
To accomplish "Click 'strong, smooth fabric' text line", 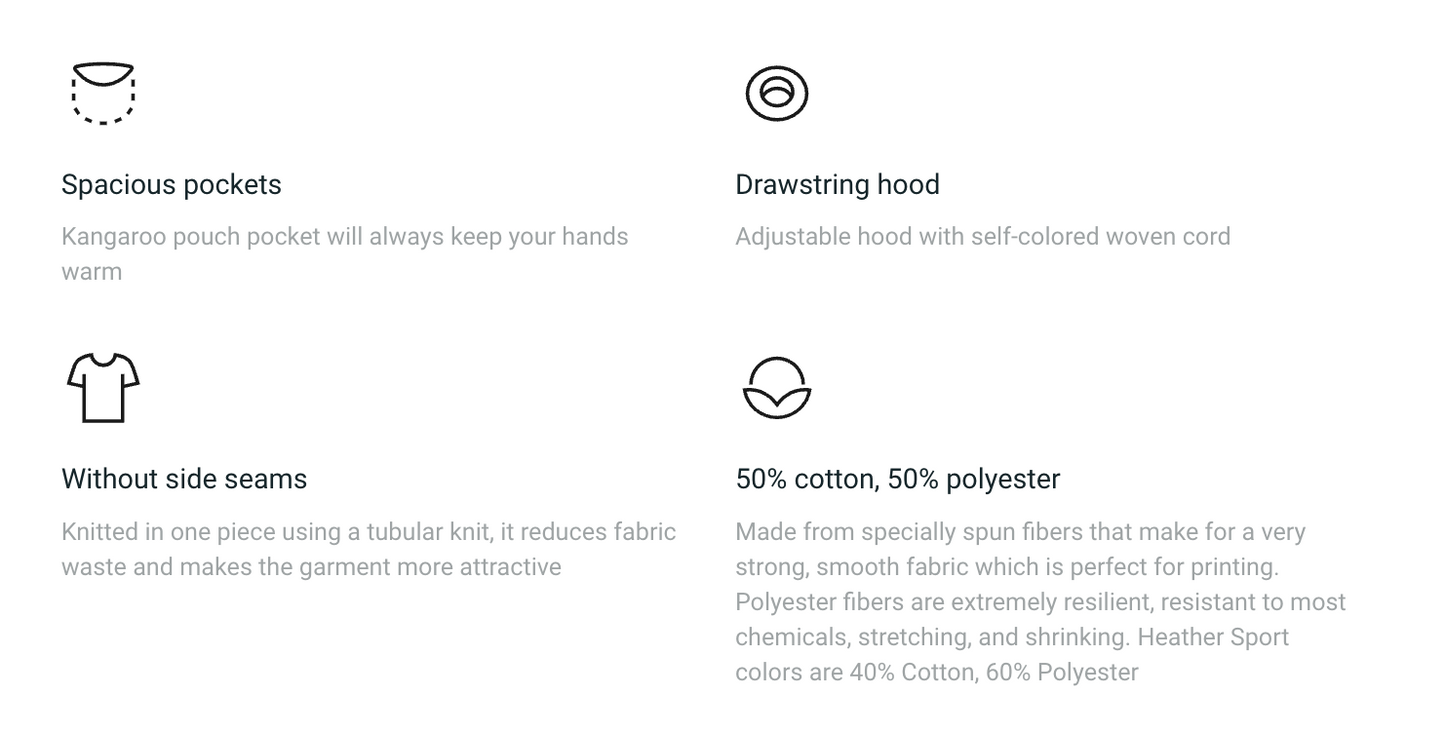I will click(1007, 567).
